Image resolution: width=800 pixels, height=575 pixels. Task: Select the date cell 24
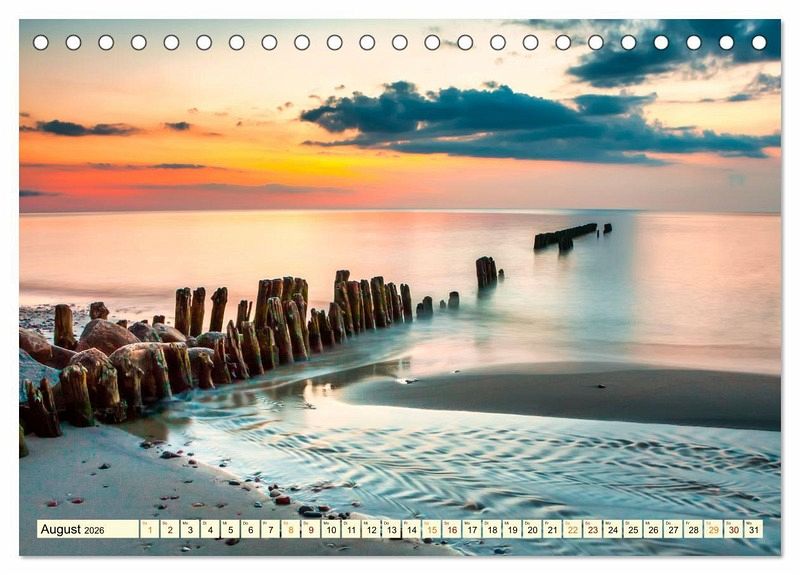pos(613,529)
